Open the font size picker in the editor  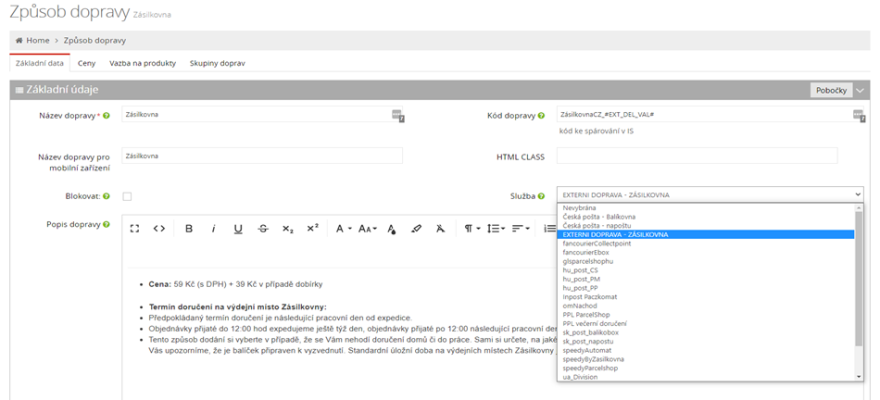coord(368,228)
